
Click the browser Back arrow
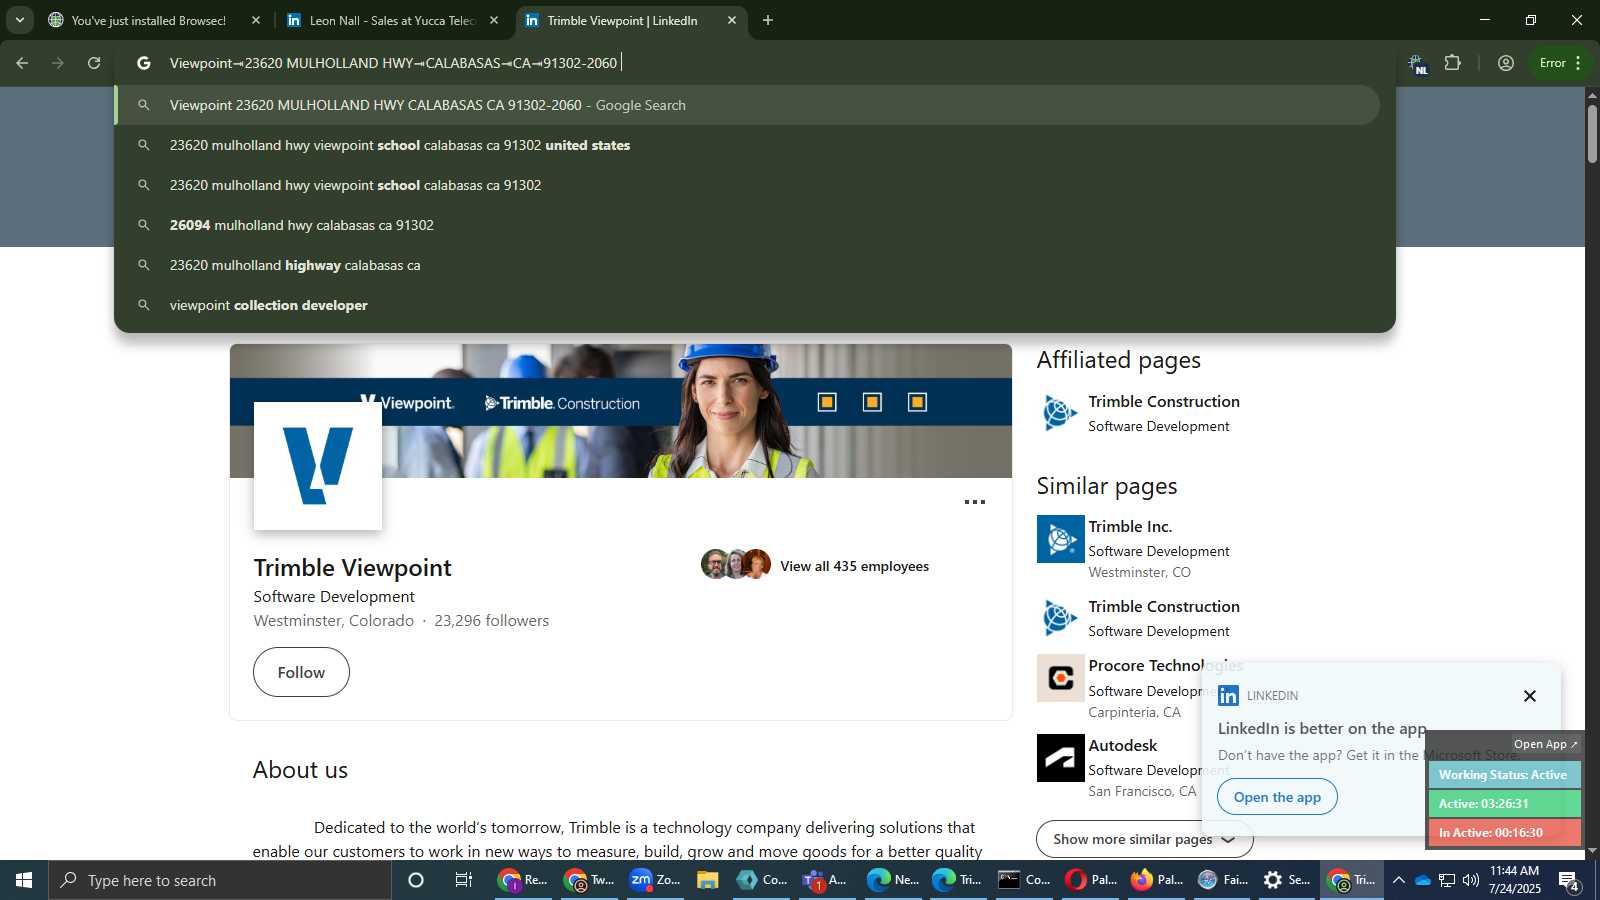pos(22,63)
